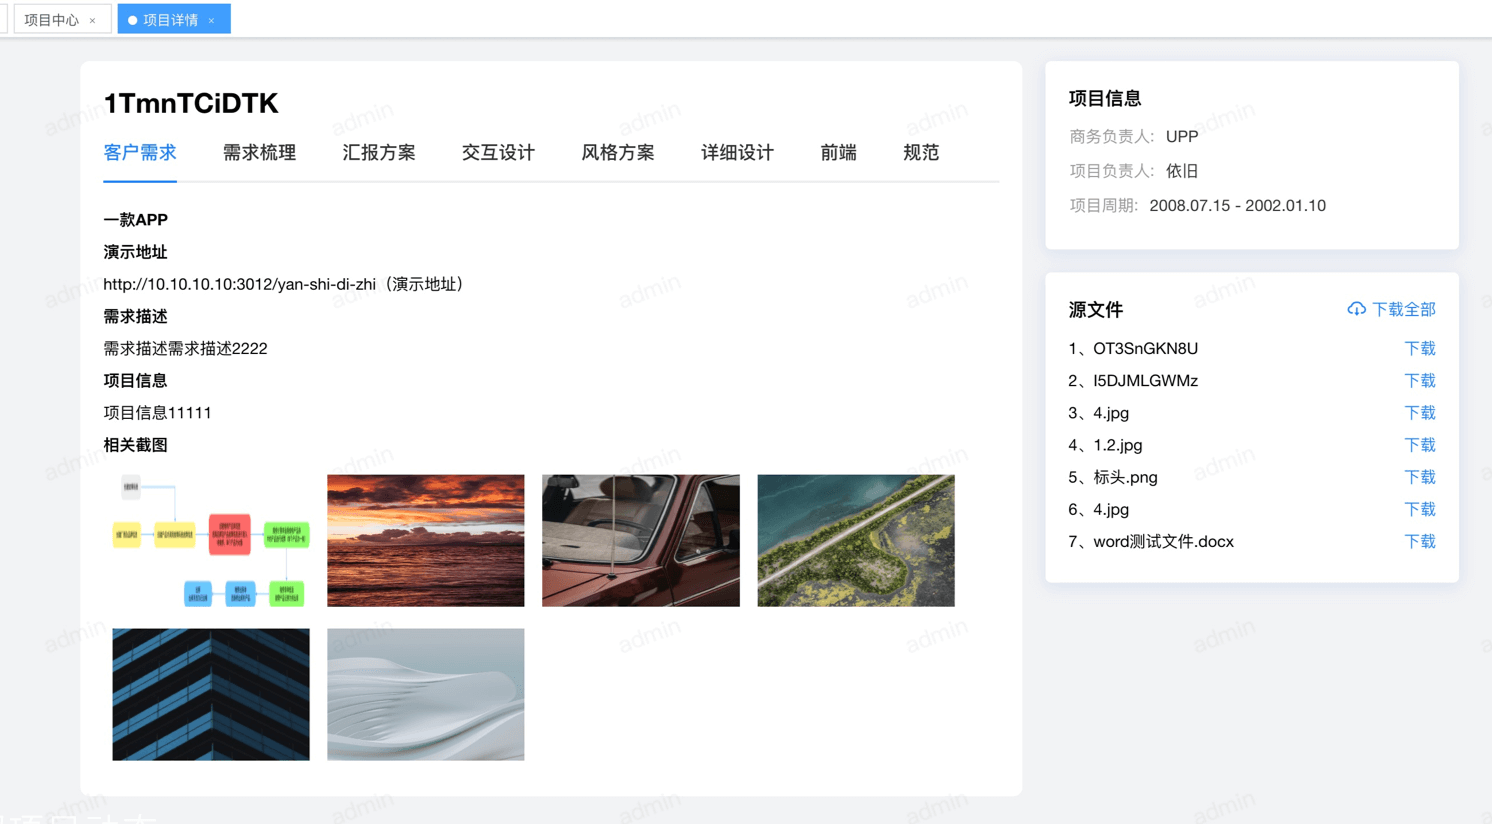Click the text 需求描述需求描述2222
The height and width of the screenshot is (824, 1492).
coord(185,348)
